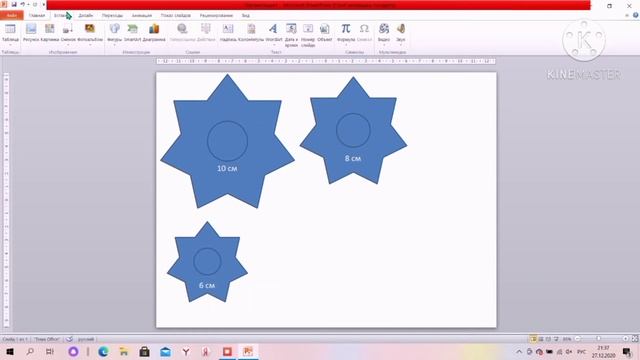Open the Файл tab
The height and width of the screenshot is (360, 640).
click(x=11, y=16)
